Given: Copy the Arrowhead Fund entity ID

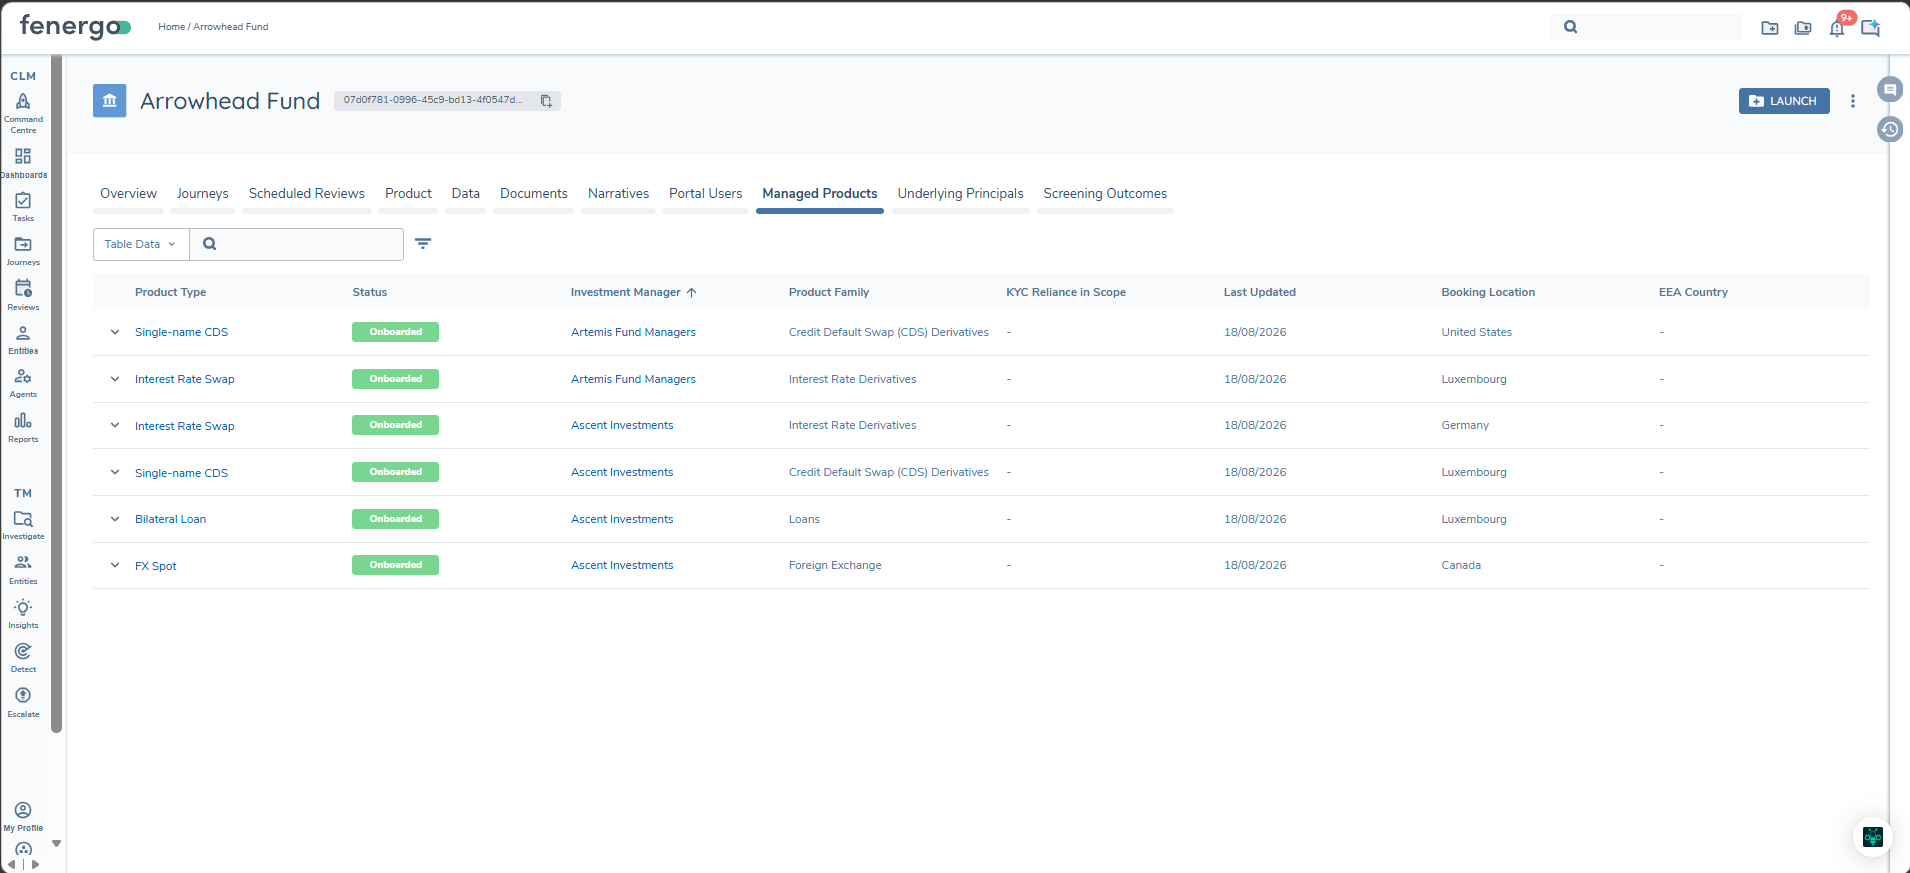Looking at the screenshot, I should tap(546, 101).
